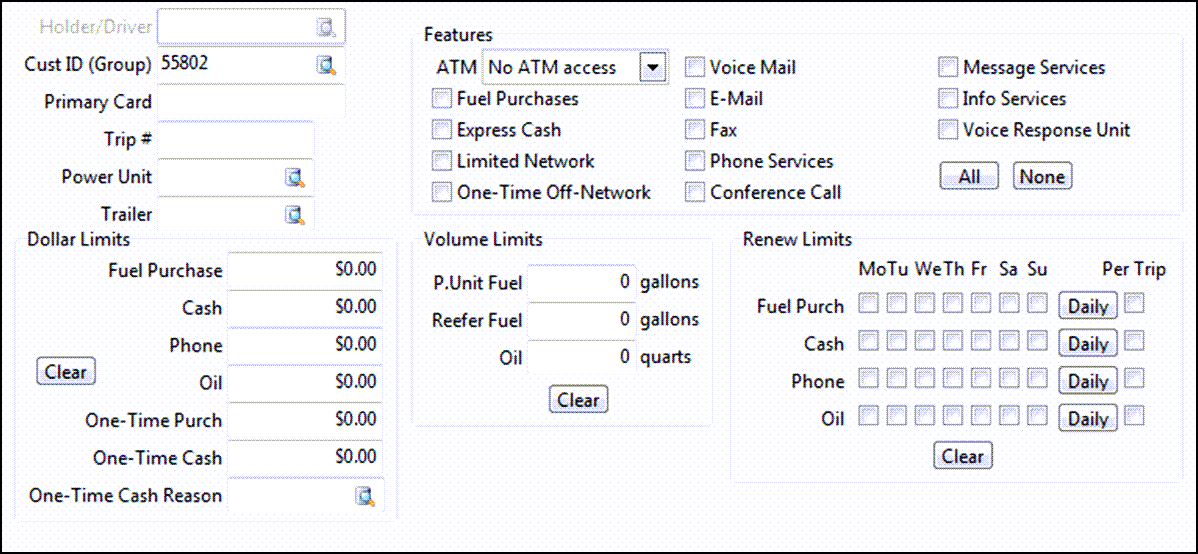Viewport: 1198px width, 554px height.
Task: Click the Holder/Driver lookup icon
Action: [x=326, y=28]
